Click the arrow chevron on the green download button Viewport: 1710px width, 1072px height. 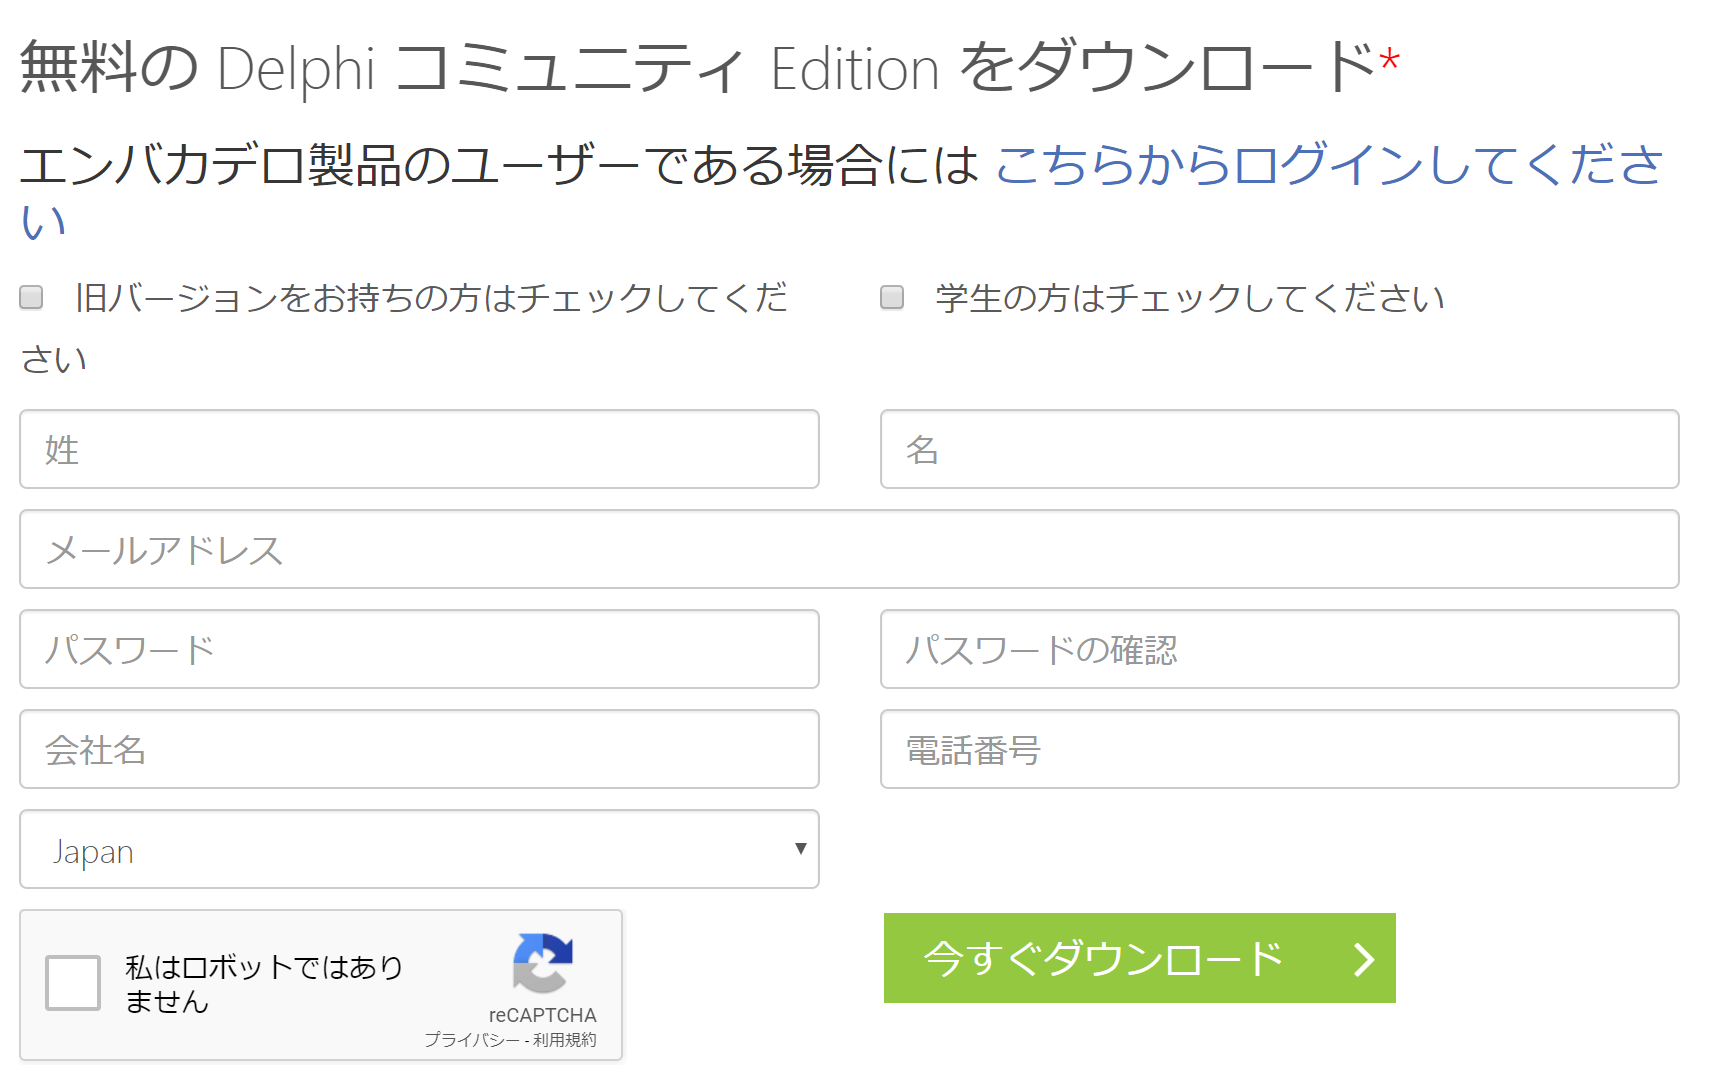pyautogui.click(x=1364, y=960)
